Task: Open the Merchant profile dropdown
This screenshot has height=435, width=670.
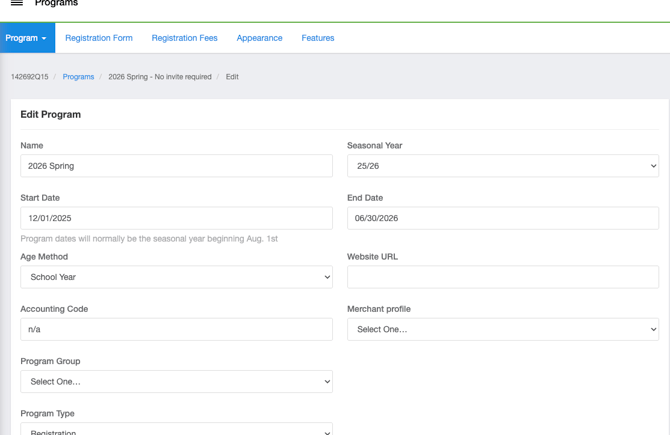Action: (x=502, y=329)
